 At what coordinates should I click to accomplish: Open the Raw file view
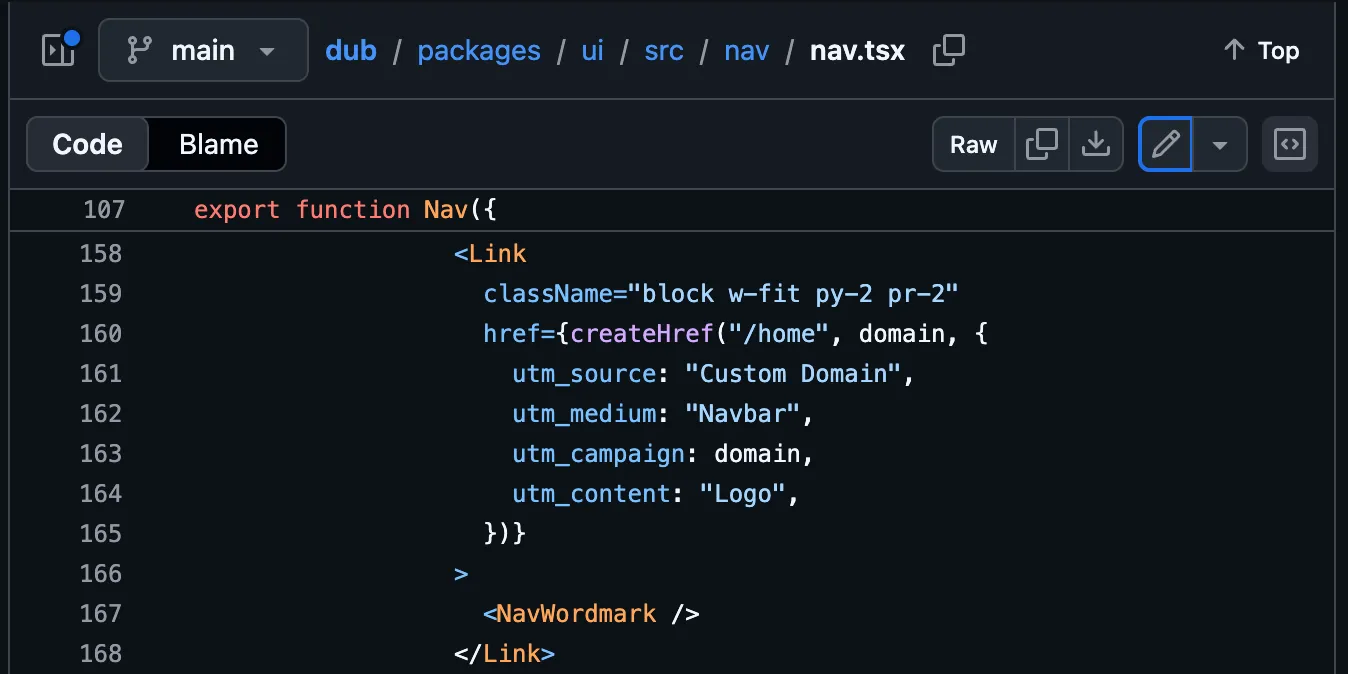[x=974, y=145]
